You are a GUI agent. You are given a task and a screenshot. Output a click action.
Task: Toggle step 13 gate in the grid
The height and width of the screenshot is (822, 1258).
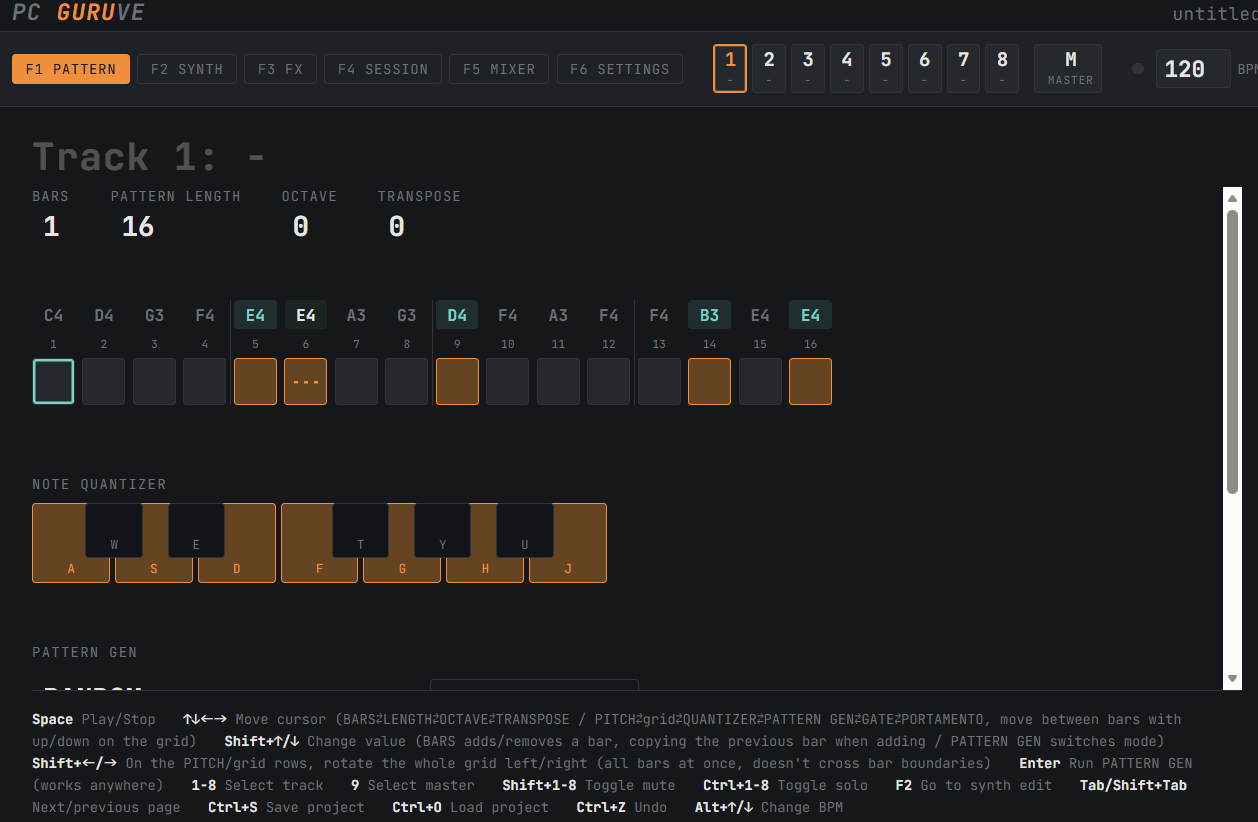click(659, 381)
